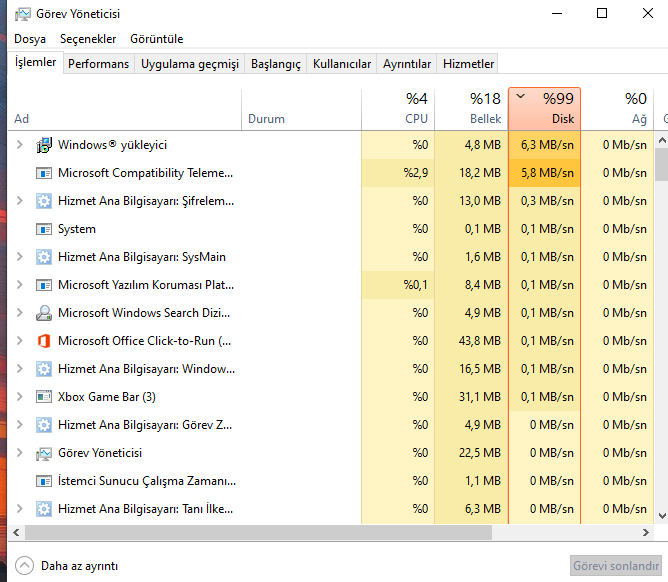Click the horizontal scrollbar left arrow
Image resolution: width=668 pixels, height=582 pixels.
coord(16,533)
